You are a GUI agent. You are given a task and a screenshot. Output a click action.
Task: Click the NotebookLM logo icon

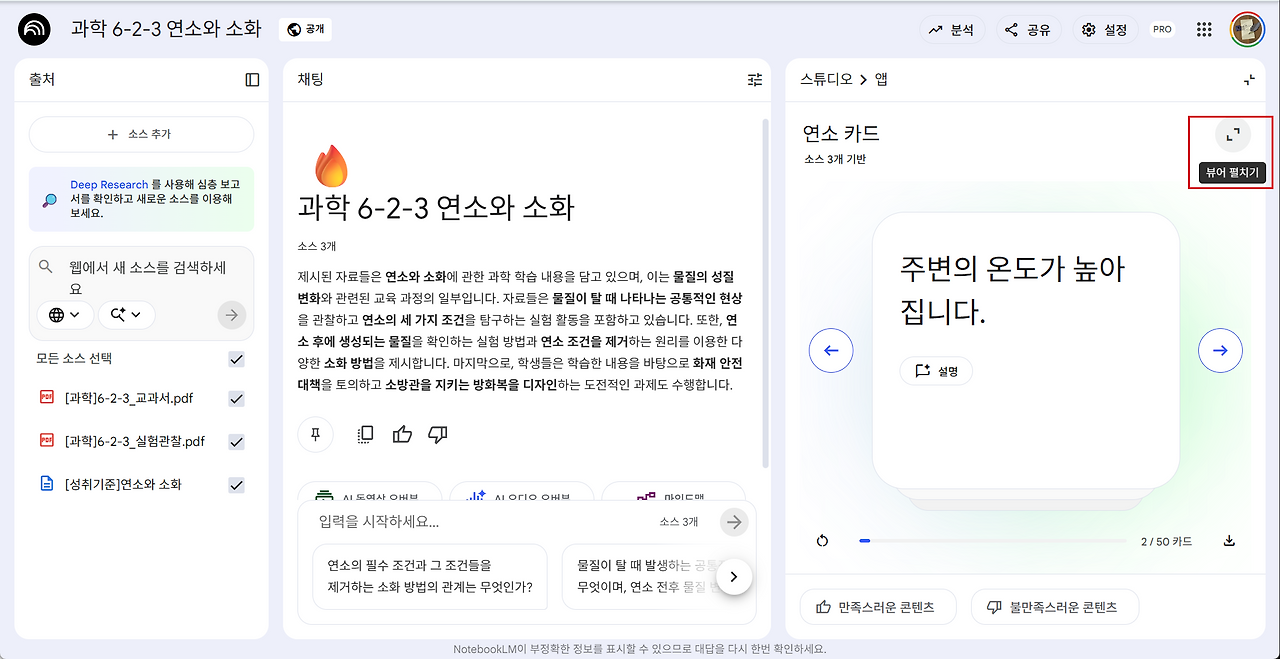click(x=34, y=29)
